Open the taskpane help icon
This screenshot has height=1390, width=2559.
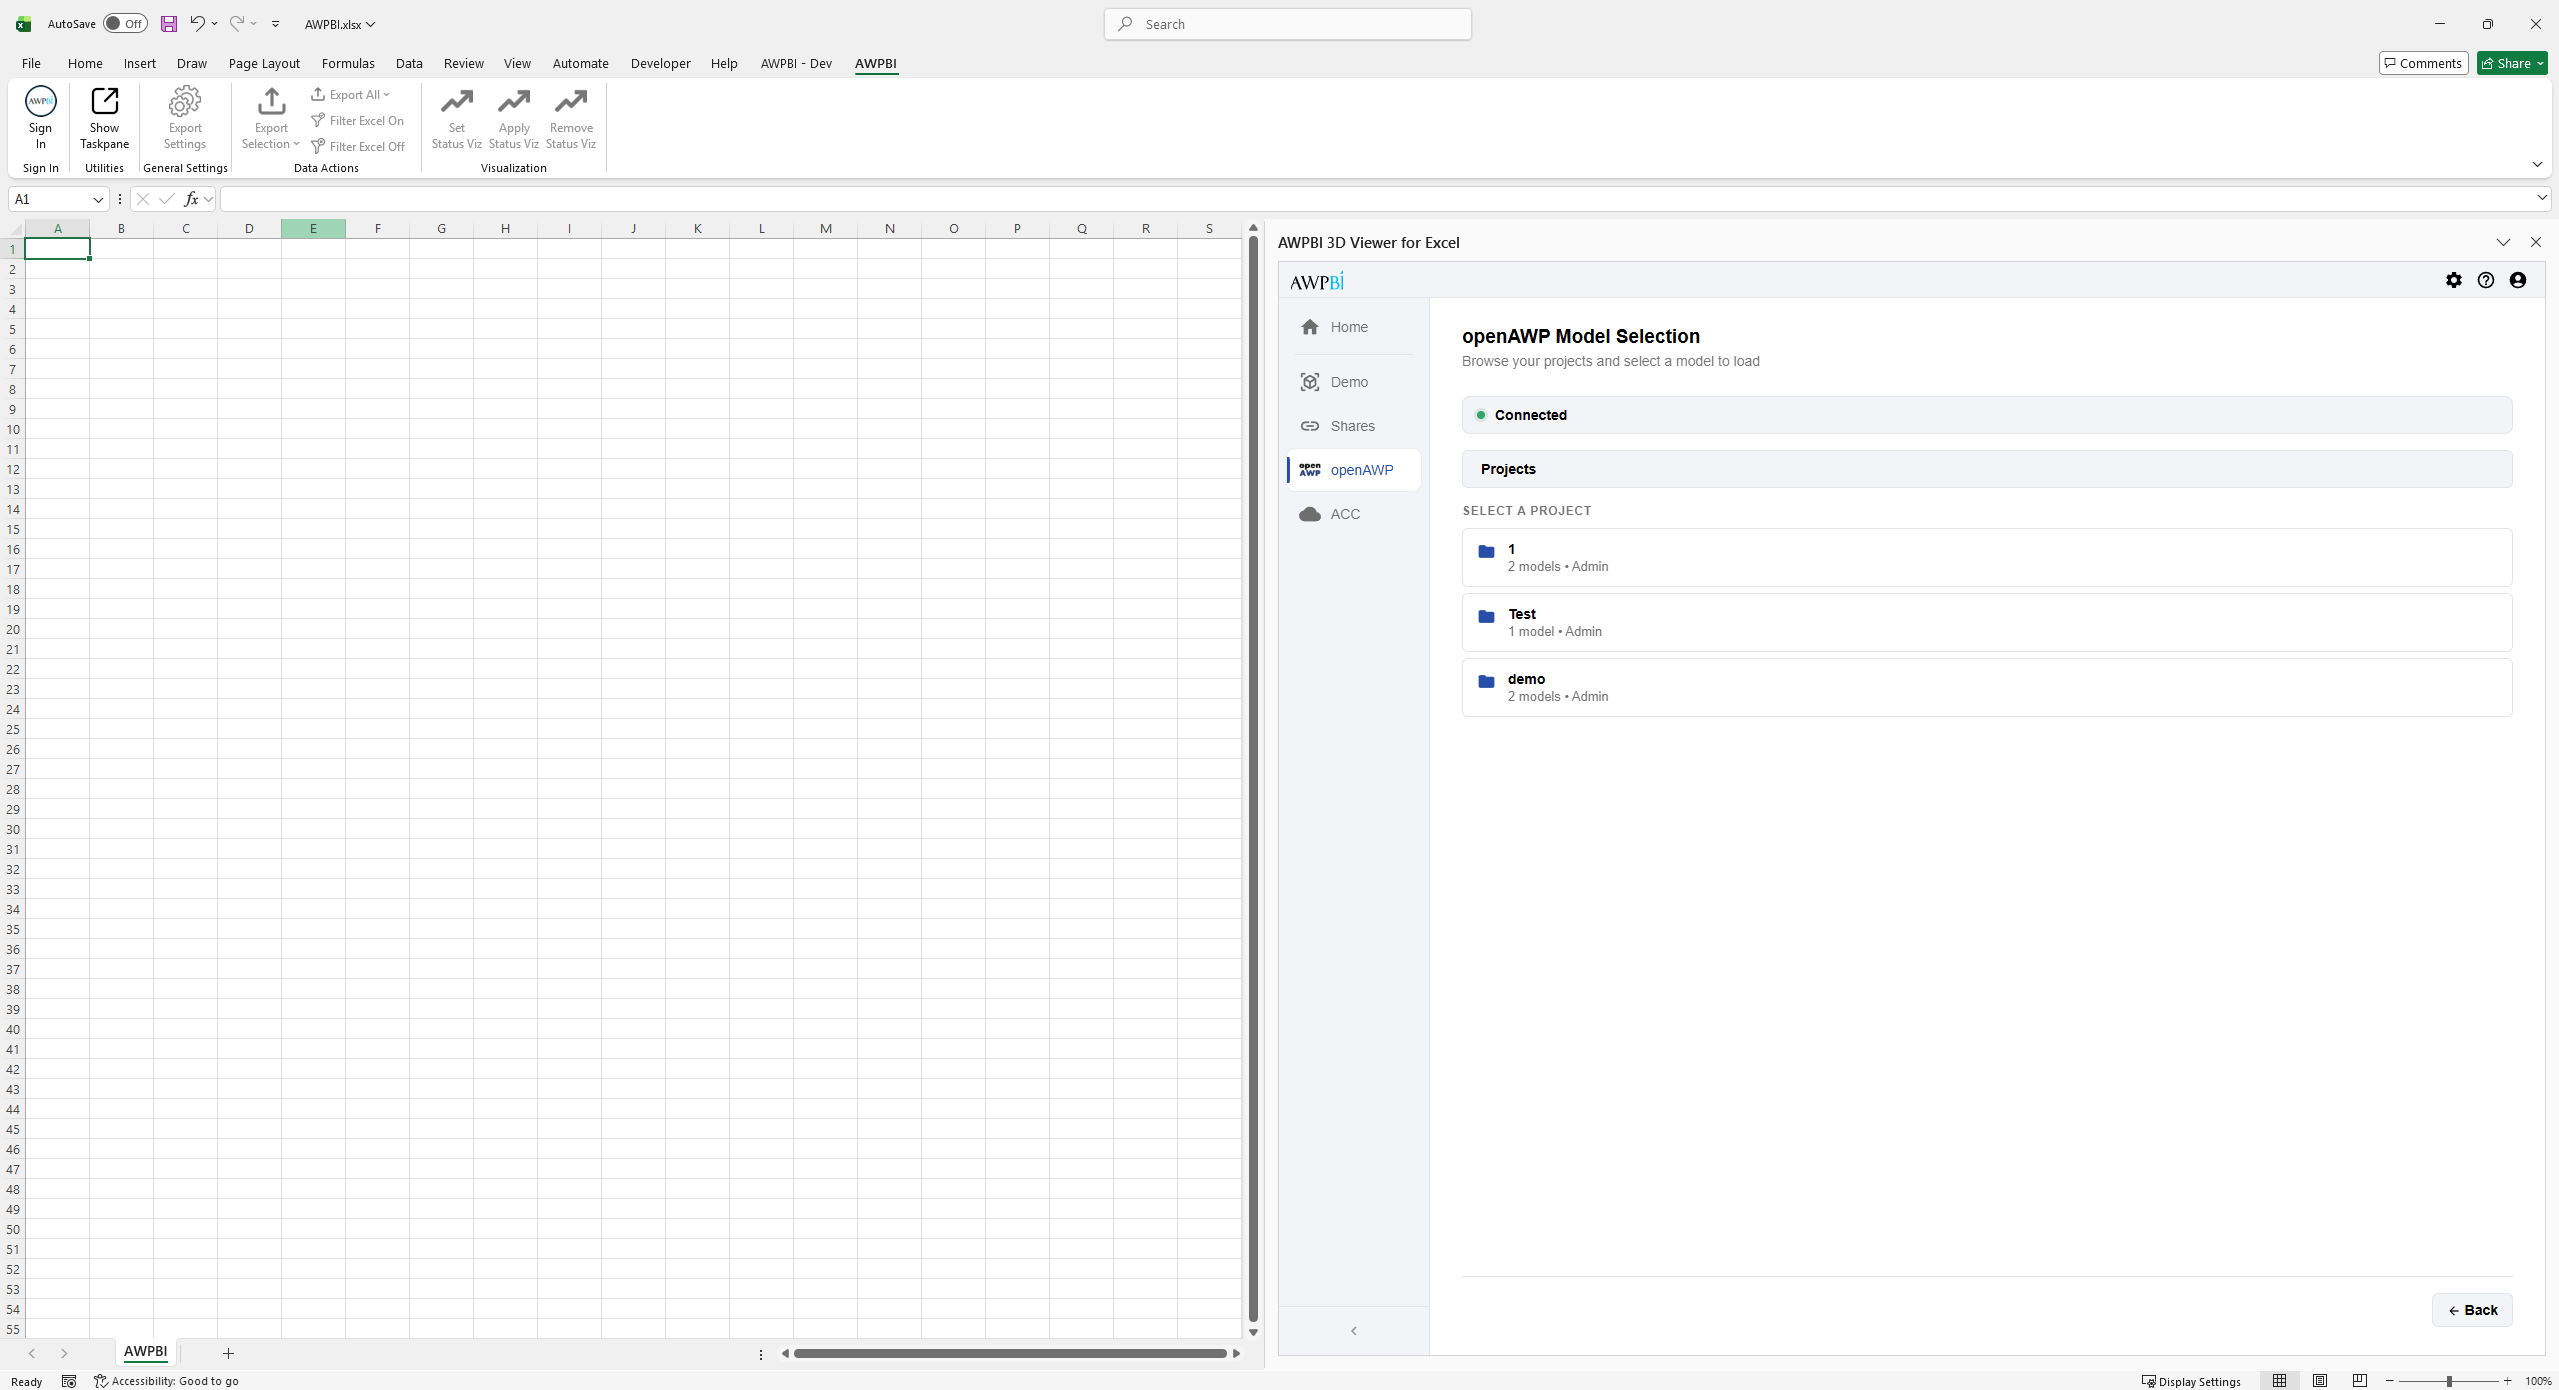(2485, 280)
